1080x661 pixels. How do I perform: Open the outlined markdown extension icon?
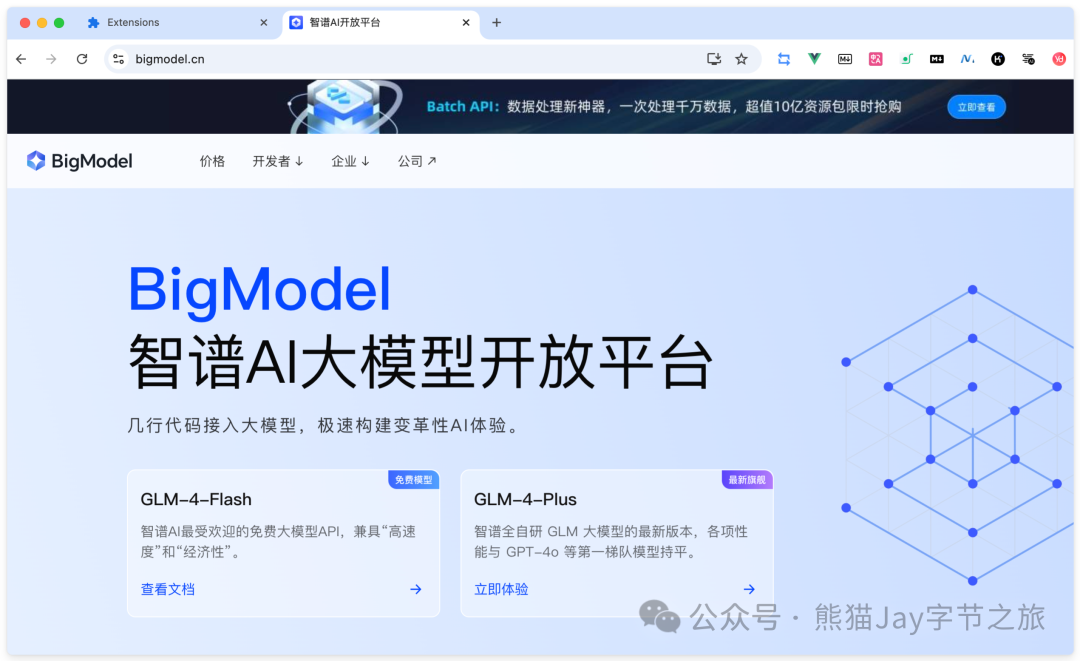845,59
